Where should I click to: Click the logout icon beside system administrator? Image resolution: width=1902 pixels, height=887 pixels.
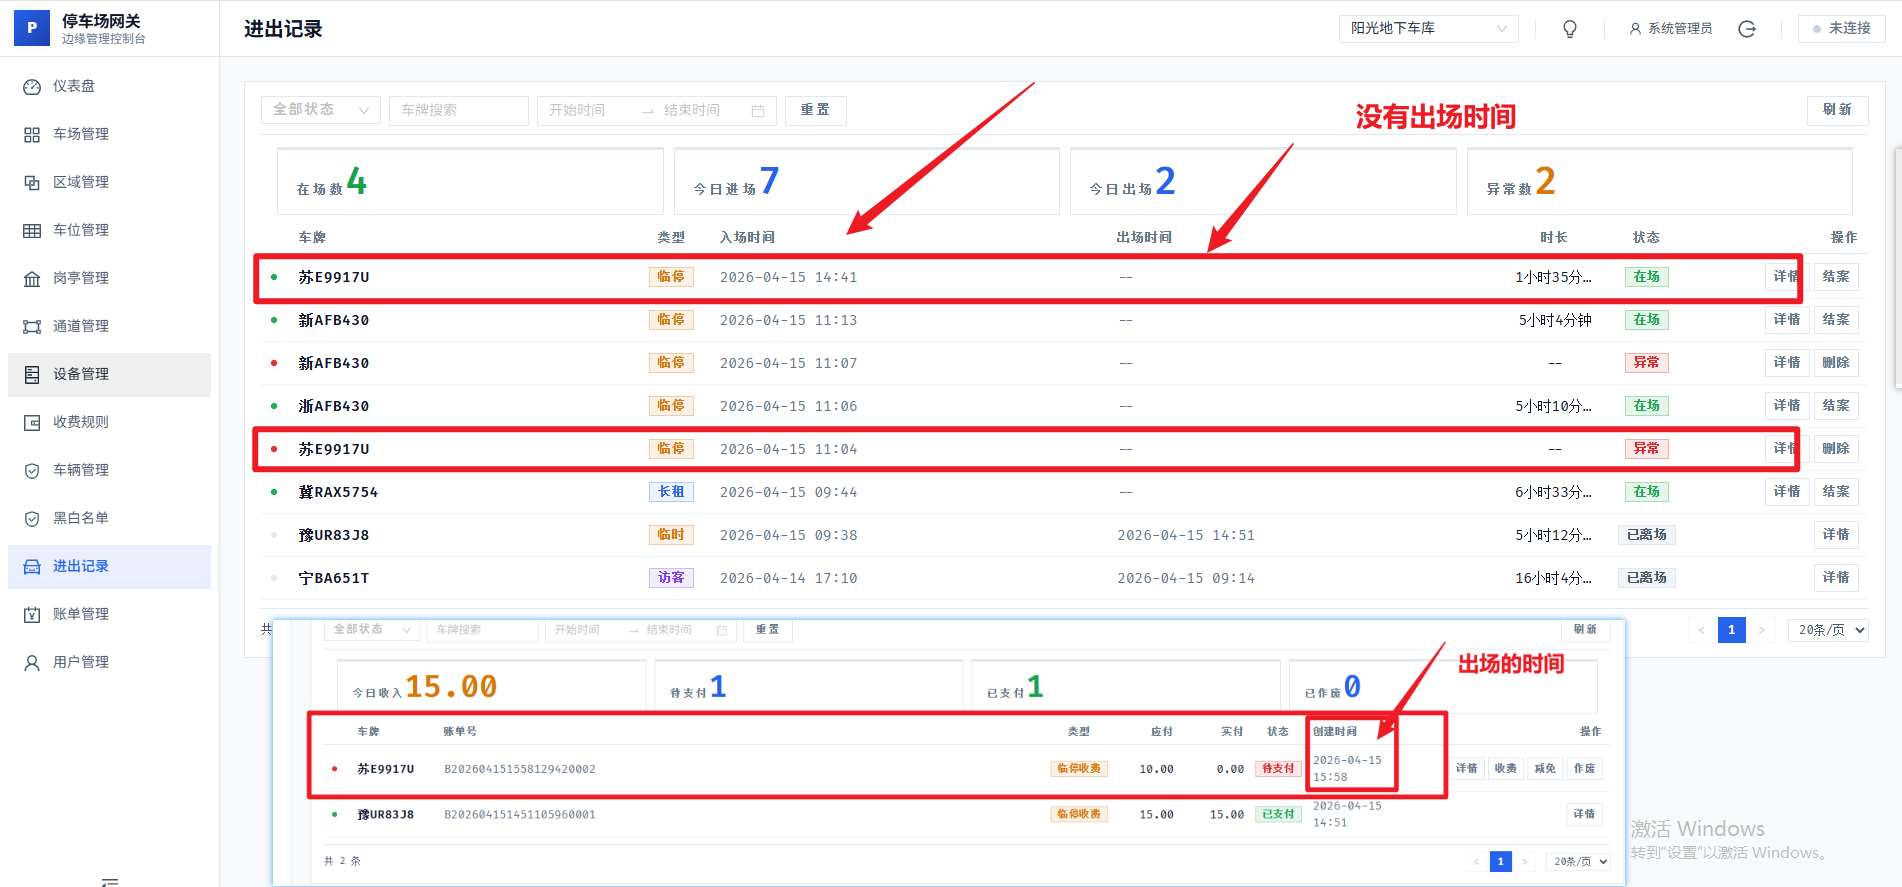1747,29
